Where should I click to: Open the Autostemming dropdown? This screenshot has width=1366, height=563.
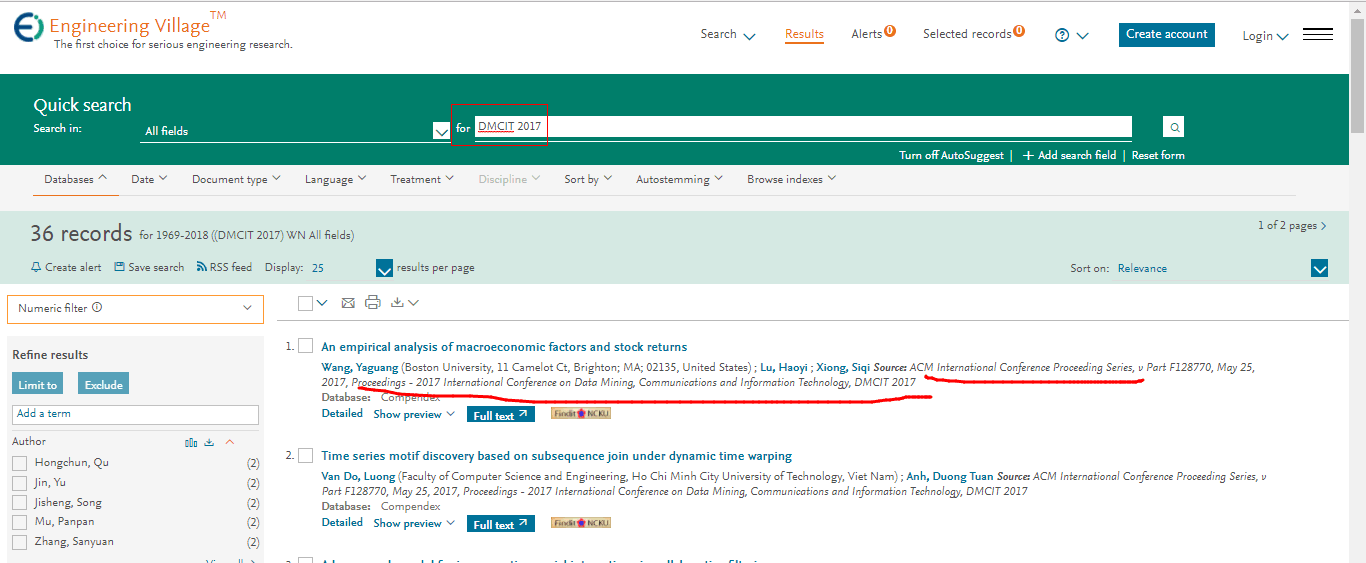(679, 180)
